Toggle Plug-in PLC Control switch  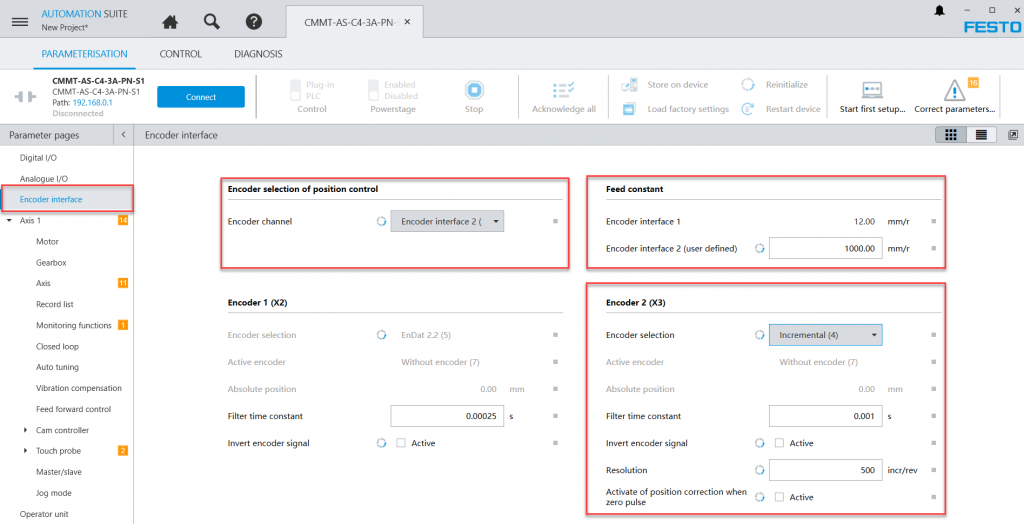tap(295, 90)
